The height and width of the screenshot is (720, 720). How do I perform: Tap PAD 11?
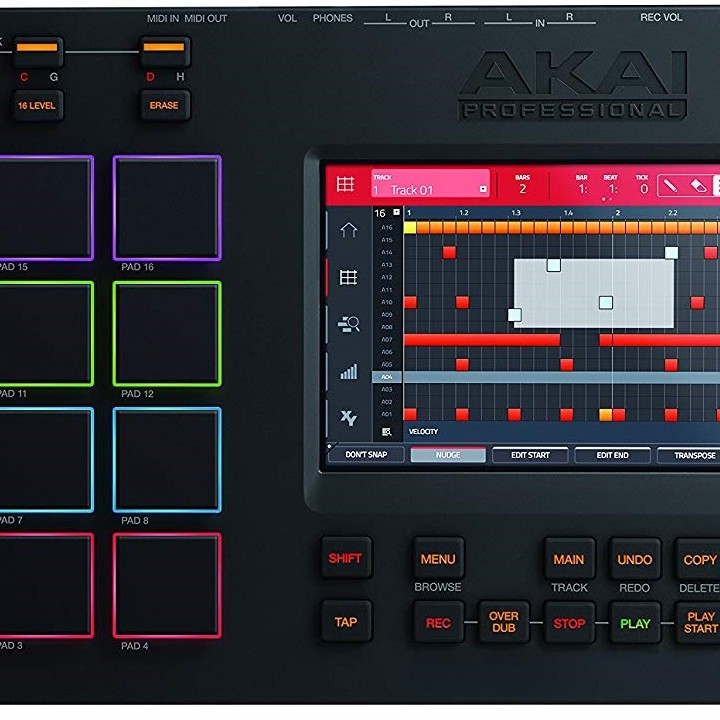tap(45, 334)
